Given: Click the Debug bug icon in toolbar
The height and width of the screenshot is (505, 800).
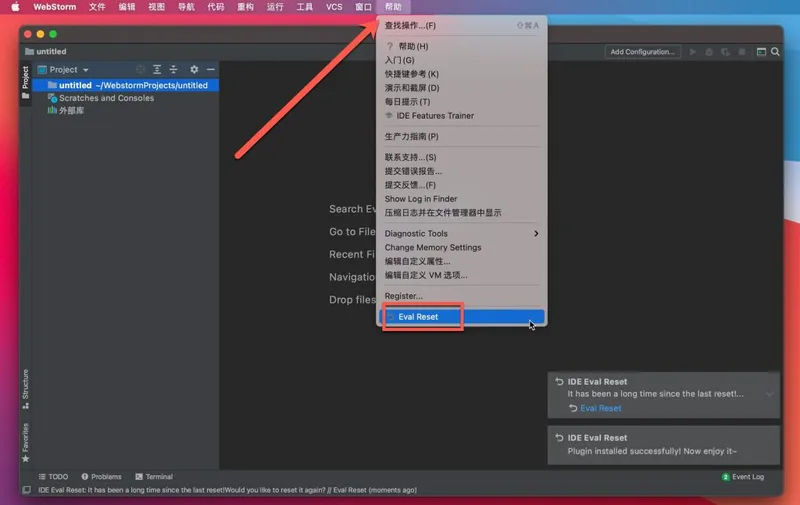Looking at the screenshot, I should (709, 52).
